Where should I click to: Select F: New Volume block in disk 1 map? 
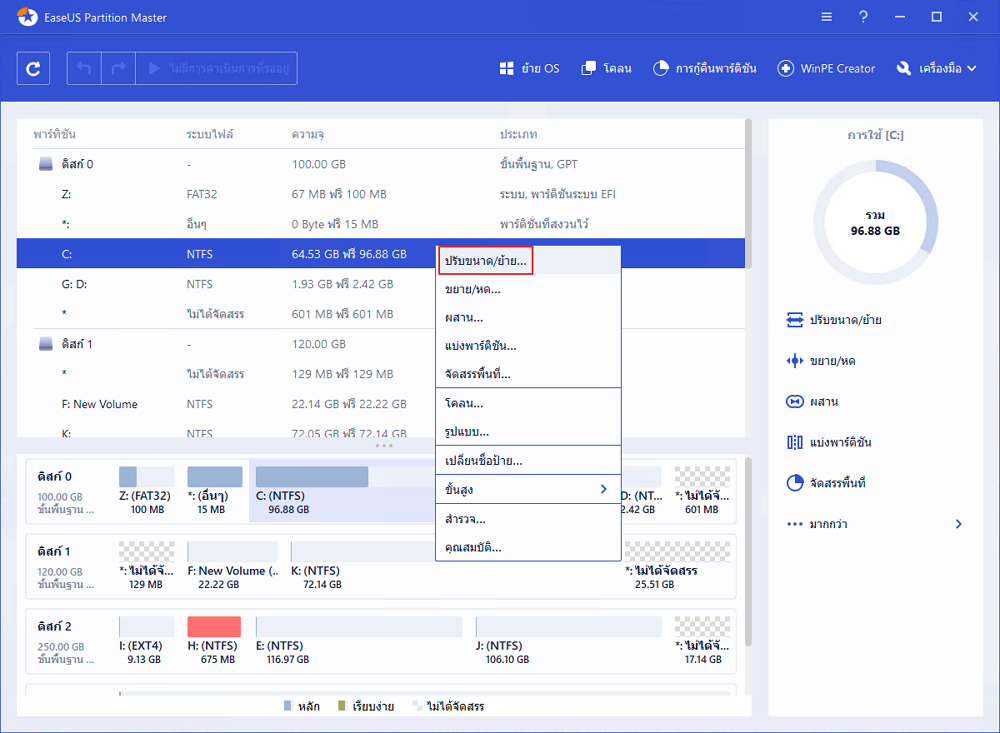pyautogui.click(x=232, y=565)
